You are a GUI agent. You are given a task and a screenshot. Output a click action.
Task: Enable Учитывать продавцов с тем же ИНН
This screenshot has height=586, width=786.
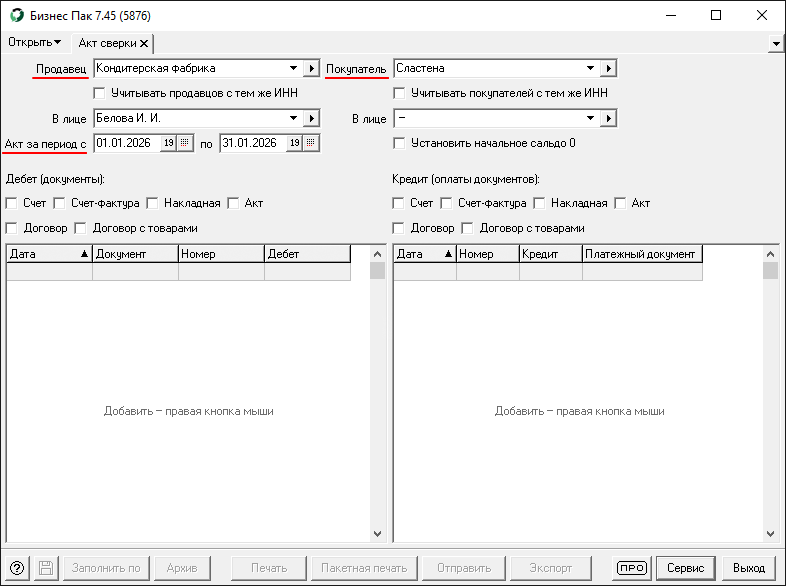(x=100, y=93)
